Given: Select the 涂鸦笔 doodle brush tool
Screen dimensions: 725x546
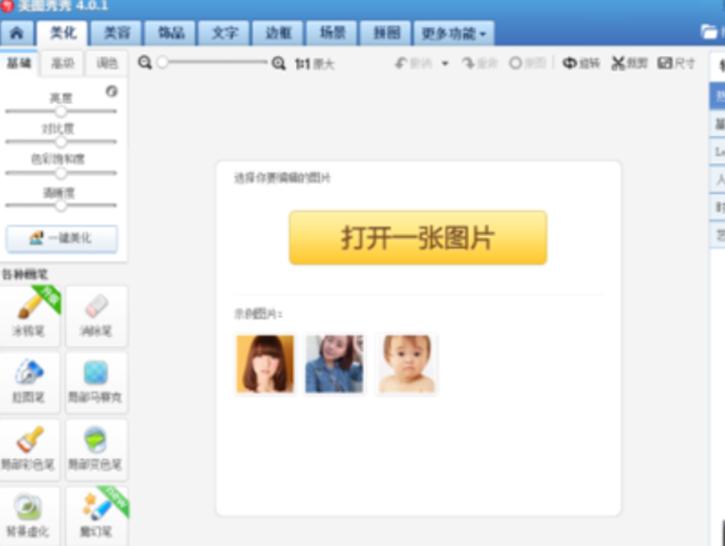Looking at the screenshot, I should coord(30,316).
